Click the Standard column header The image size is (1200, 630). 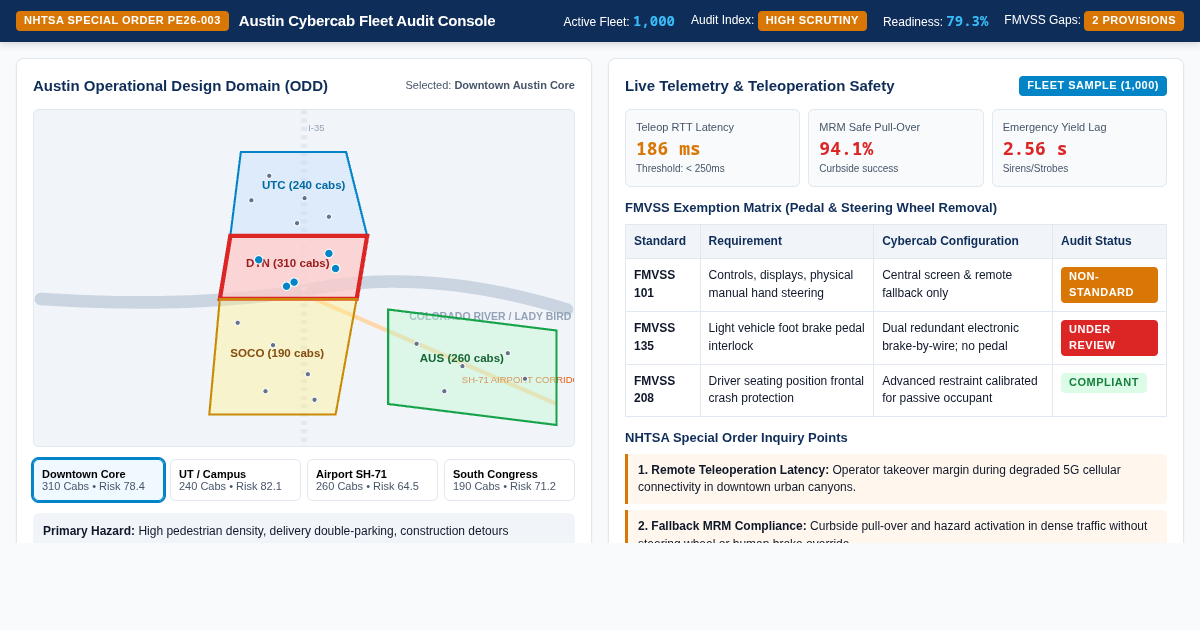663,241
